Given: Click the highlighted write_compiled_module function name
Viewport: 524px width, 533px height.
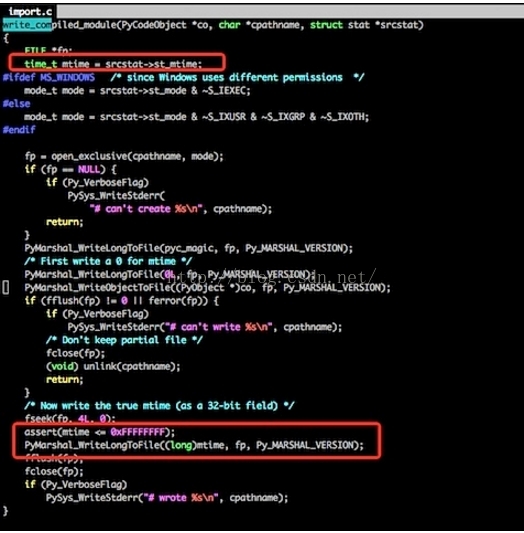Looking at the screenshot, I should pyautogui.click(x=27, y=25).
